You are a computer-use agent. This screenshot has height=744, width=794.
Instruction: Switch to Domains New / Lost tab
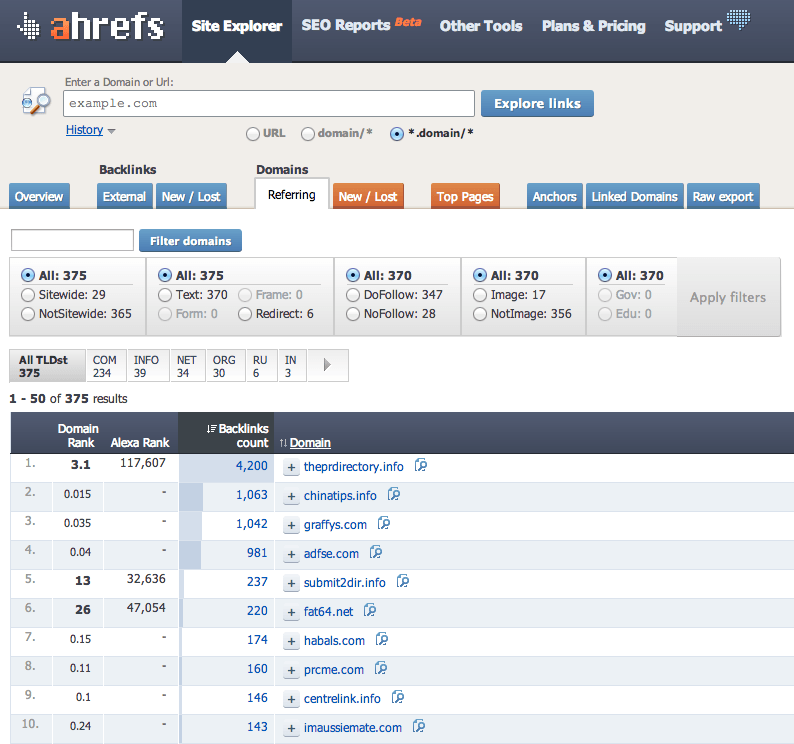click(x=368, y=197)
